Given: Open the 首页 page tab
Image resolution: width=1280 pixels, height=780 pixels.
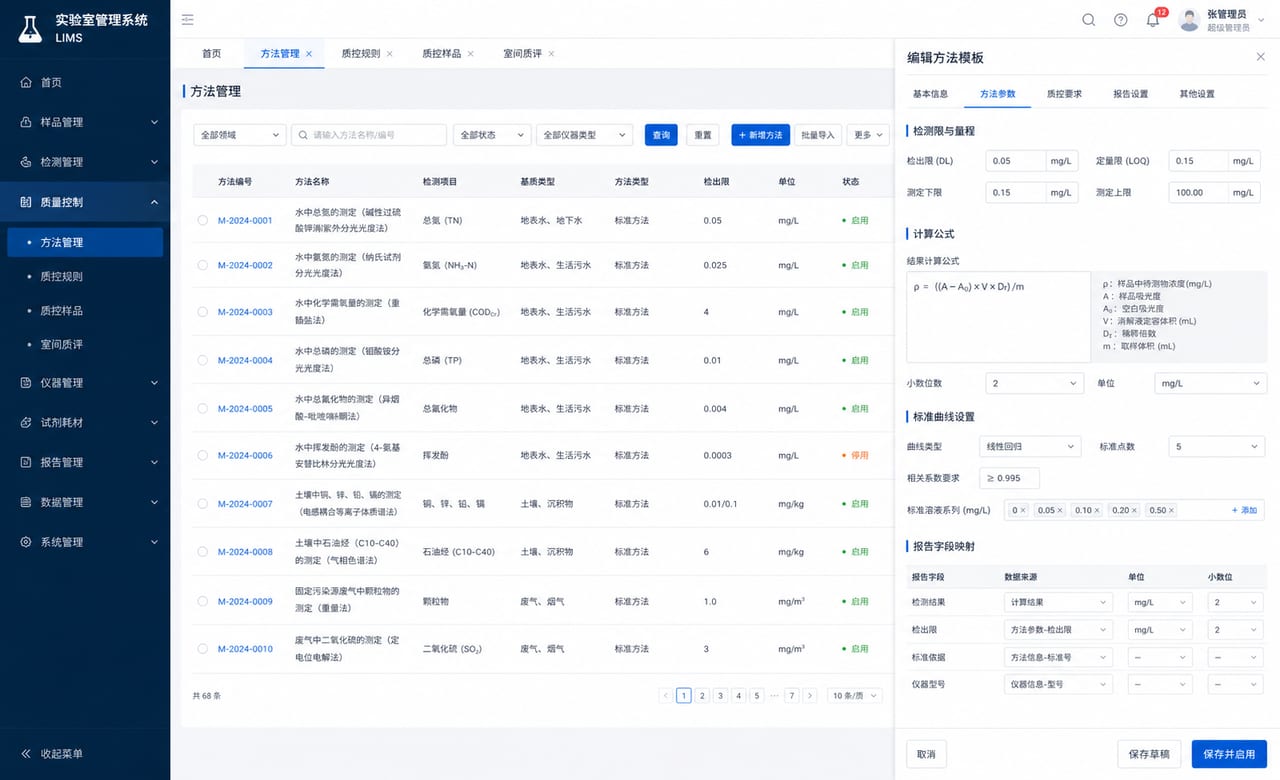Looking at the screenshot, I should pyautogui.click(x=211, y=54).
